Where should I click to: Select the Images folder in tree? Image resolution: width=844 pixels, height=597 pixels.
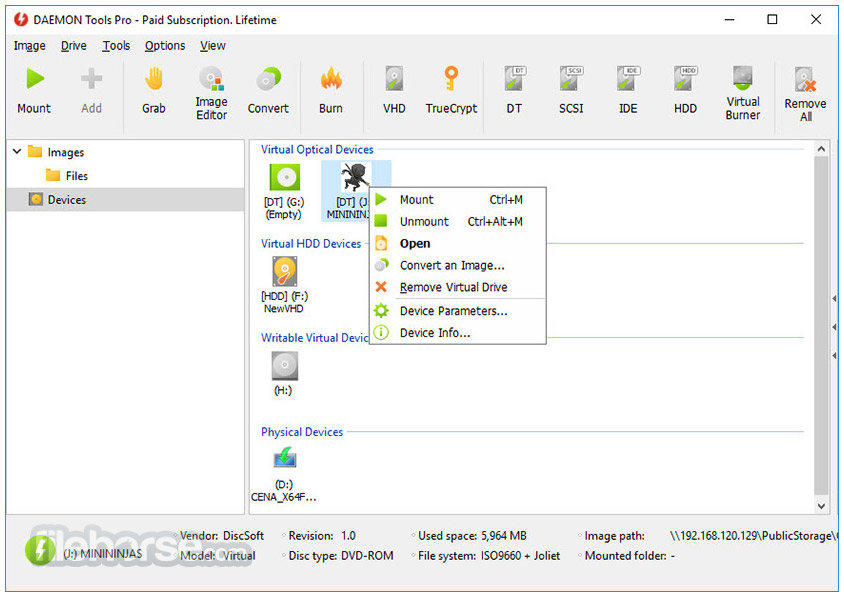point(57,152)
